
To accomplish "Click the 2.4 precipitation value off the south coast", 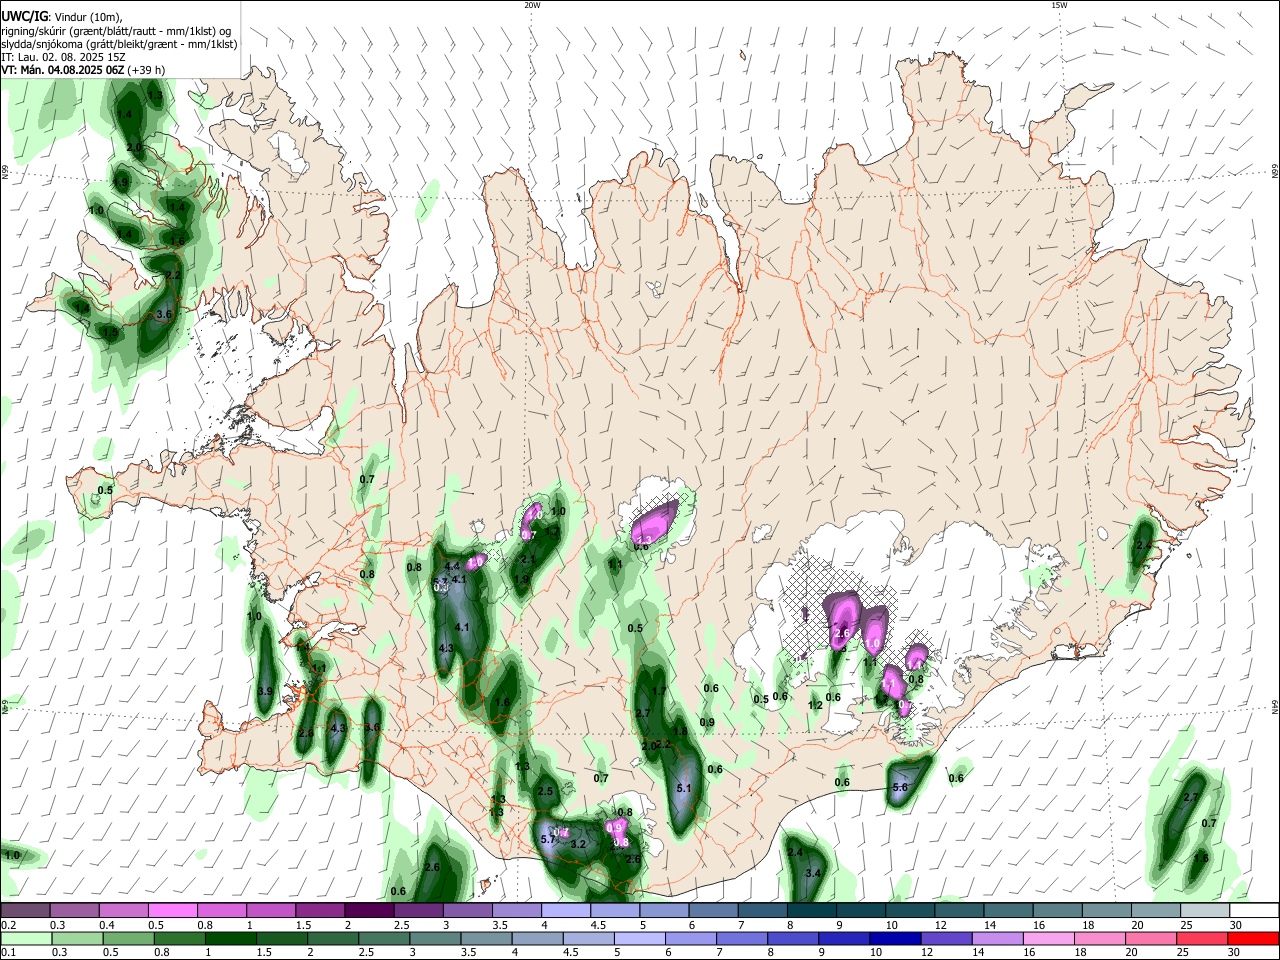I will [795, 852].
